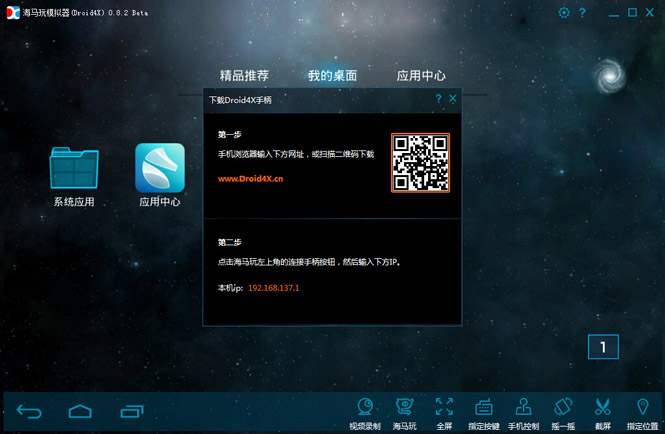Minimize the Droid4X window
The height and width of the screenshot is (434, 665).
[614, 14]
